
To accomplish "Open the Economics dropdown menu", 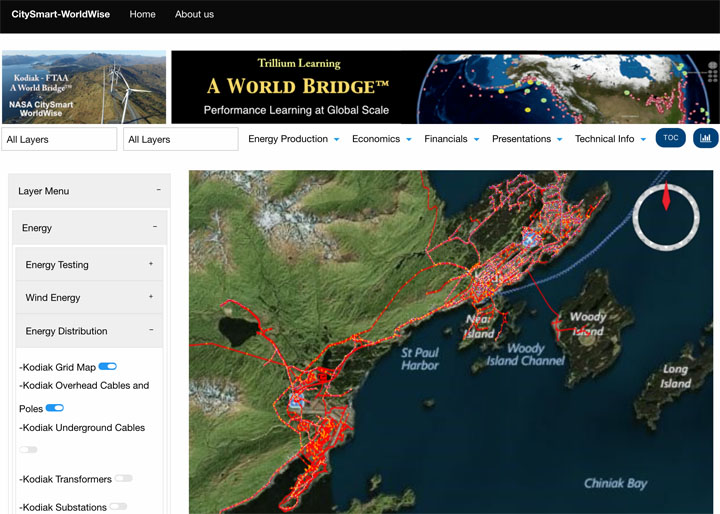I will click(381, 139).
